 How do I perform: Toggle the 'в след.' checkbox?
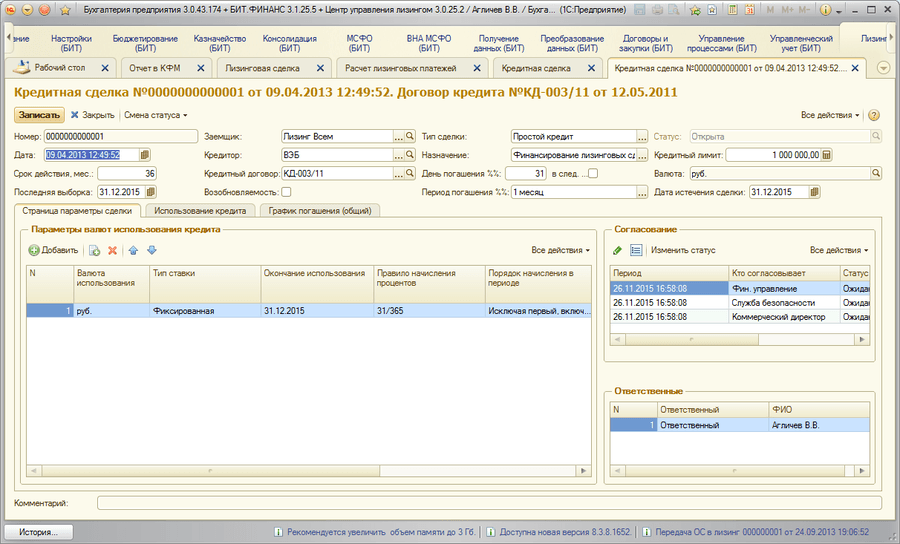pos(593,173)
